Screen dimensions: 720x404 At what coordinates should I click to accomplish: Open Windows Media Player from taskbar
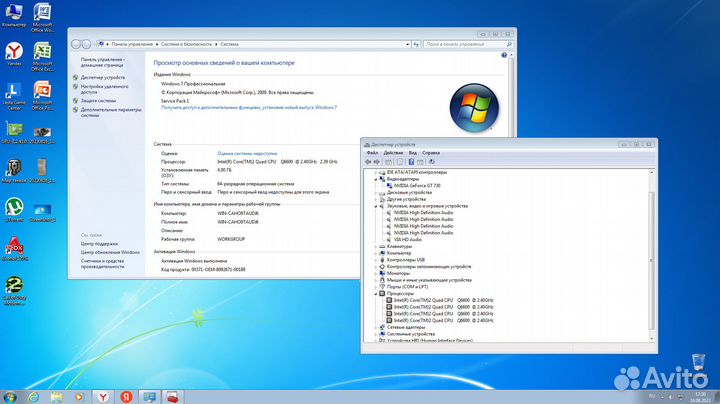[79, 397]
